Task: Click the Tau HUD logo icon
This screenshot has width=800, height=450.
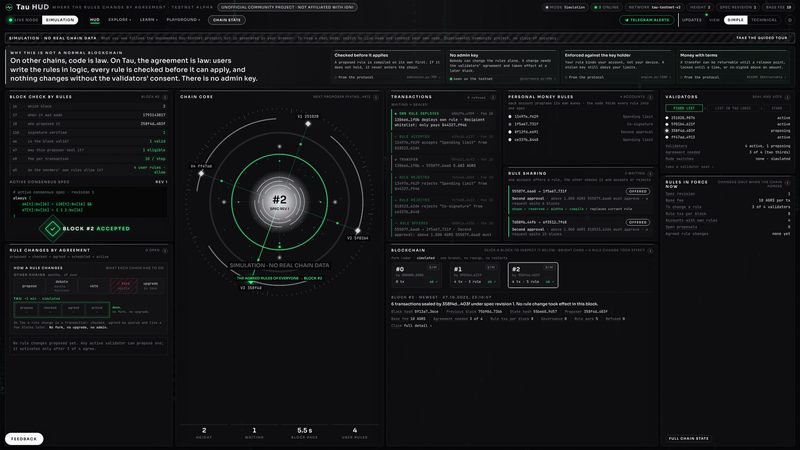Action: coord(9,7)
